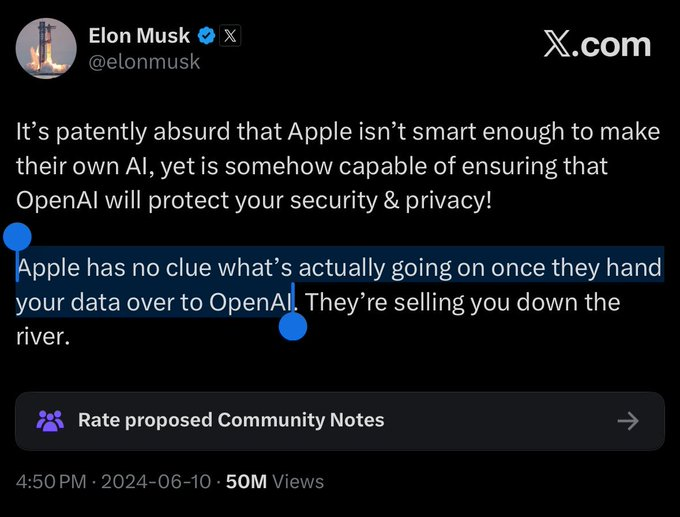Click the X affiliation badge beside name
The image size is (680, 517).
point(230,36)
